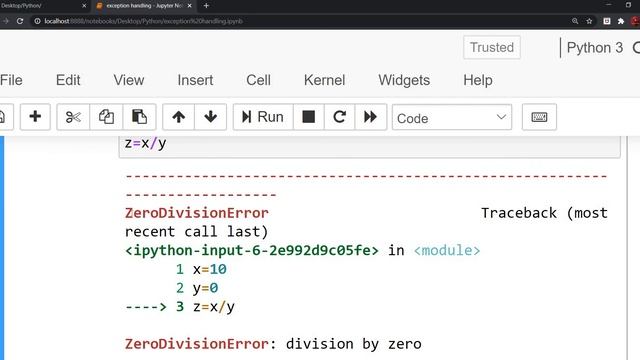Click 'ZeroDivisionError: division by zero' message

273,344
